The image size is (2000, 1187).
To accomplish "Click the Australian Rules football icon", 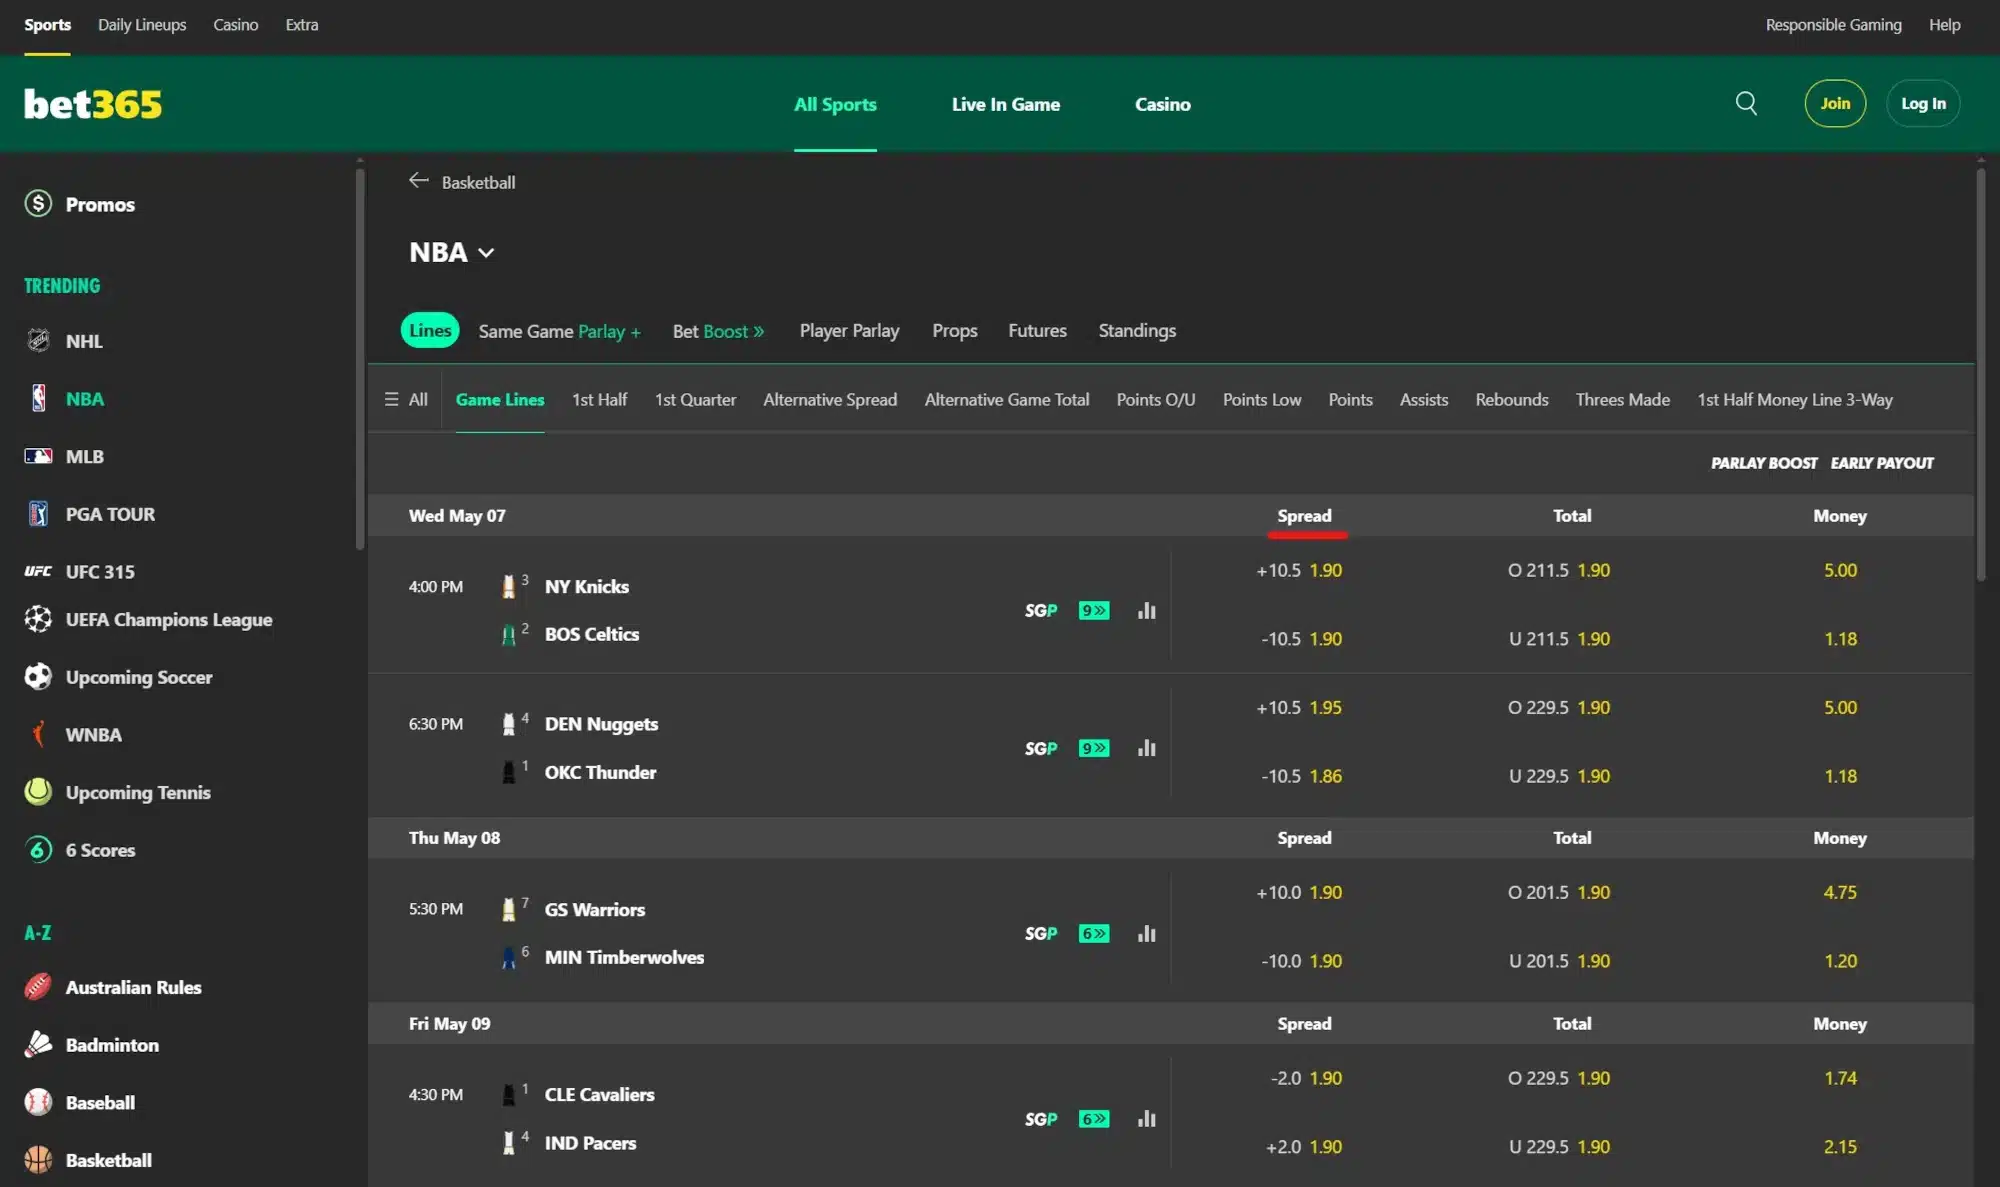I will click(38, 987).
